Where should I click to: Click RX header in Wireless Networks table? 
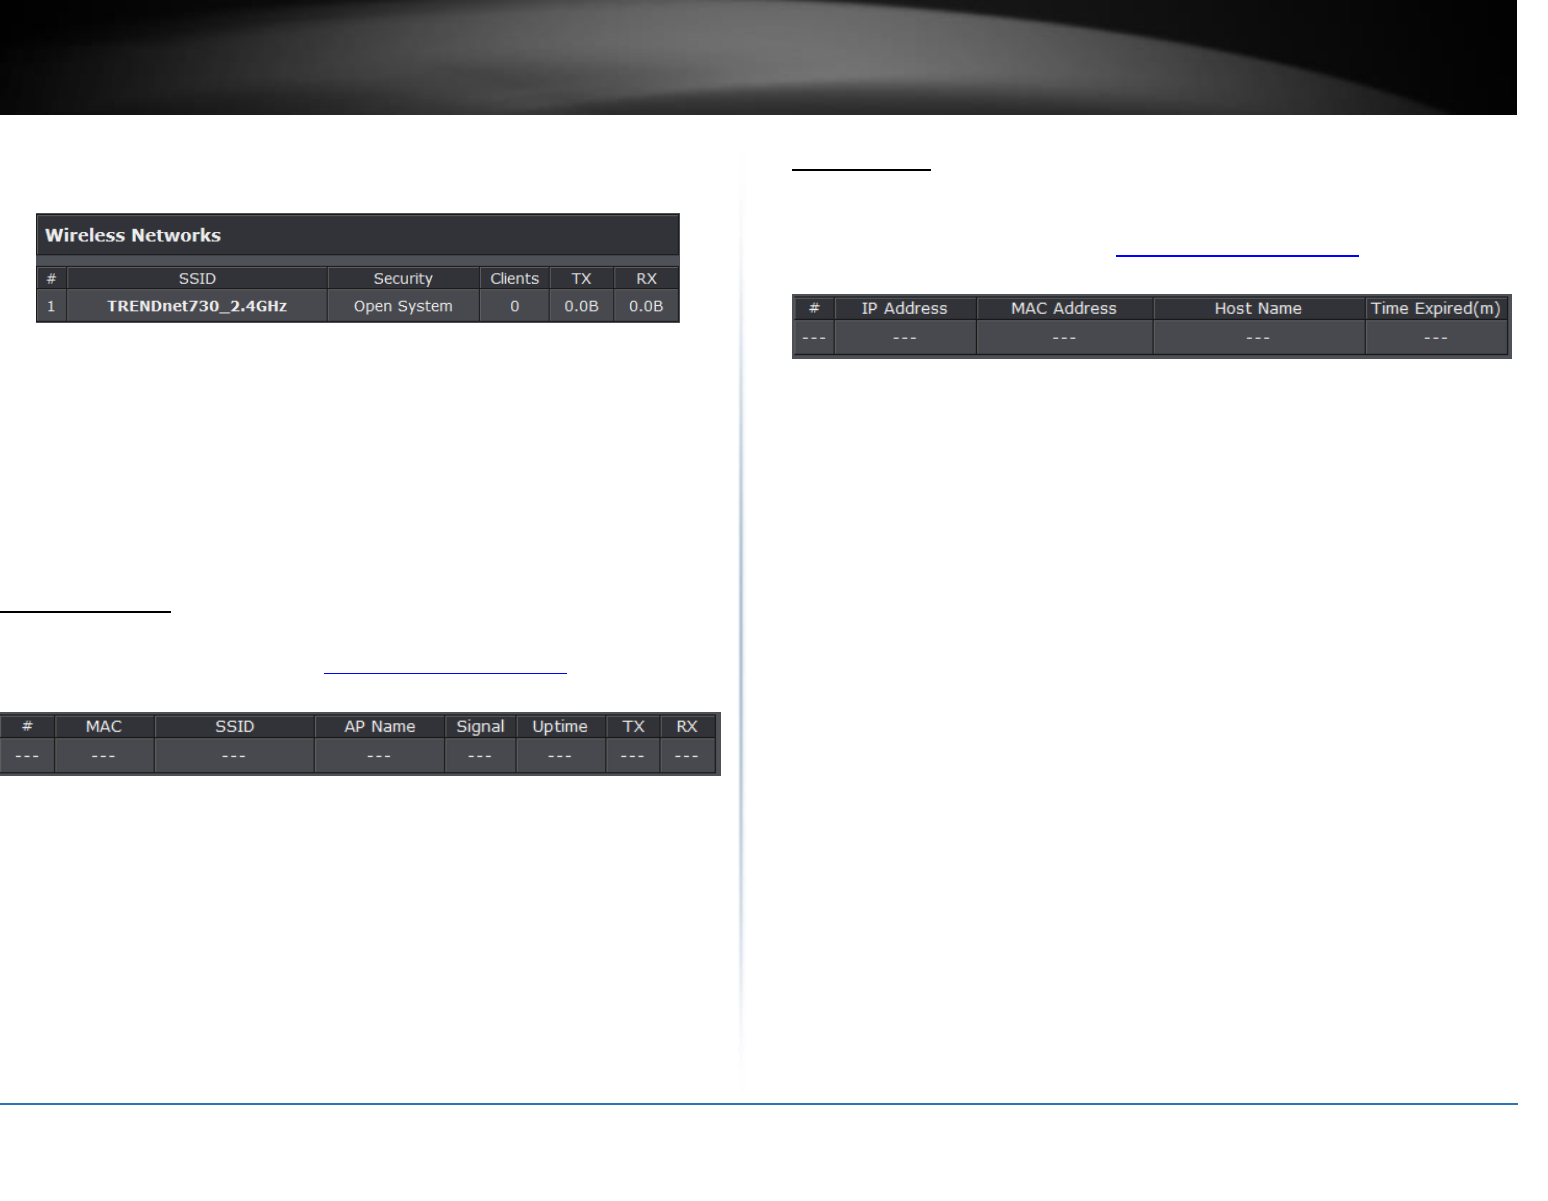(x=646, y=278)
